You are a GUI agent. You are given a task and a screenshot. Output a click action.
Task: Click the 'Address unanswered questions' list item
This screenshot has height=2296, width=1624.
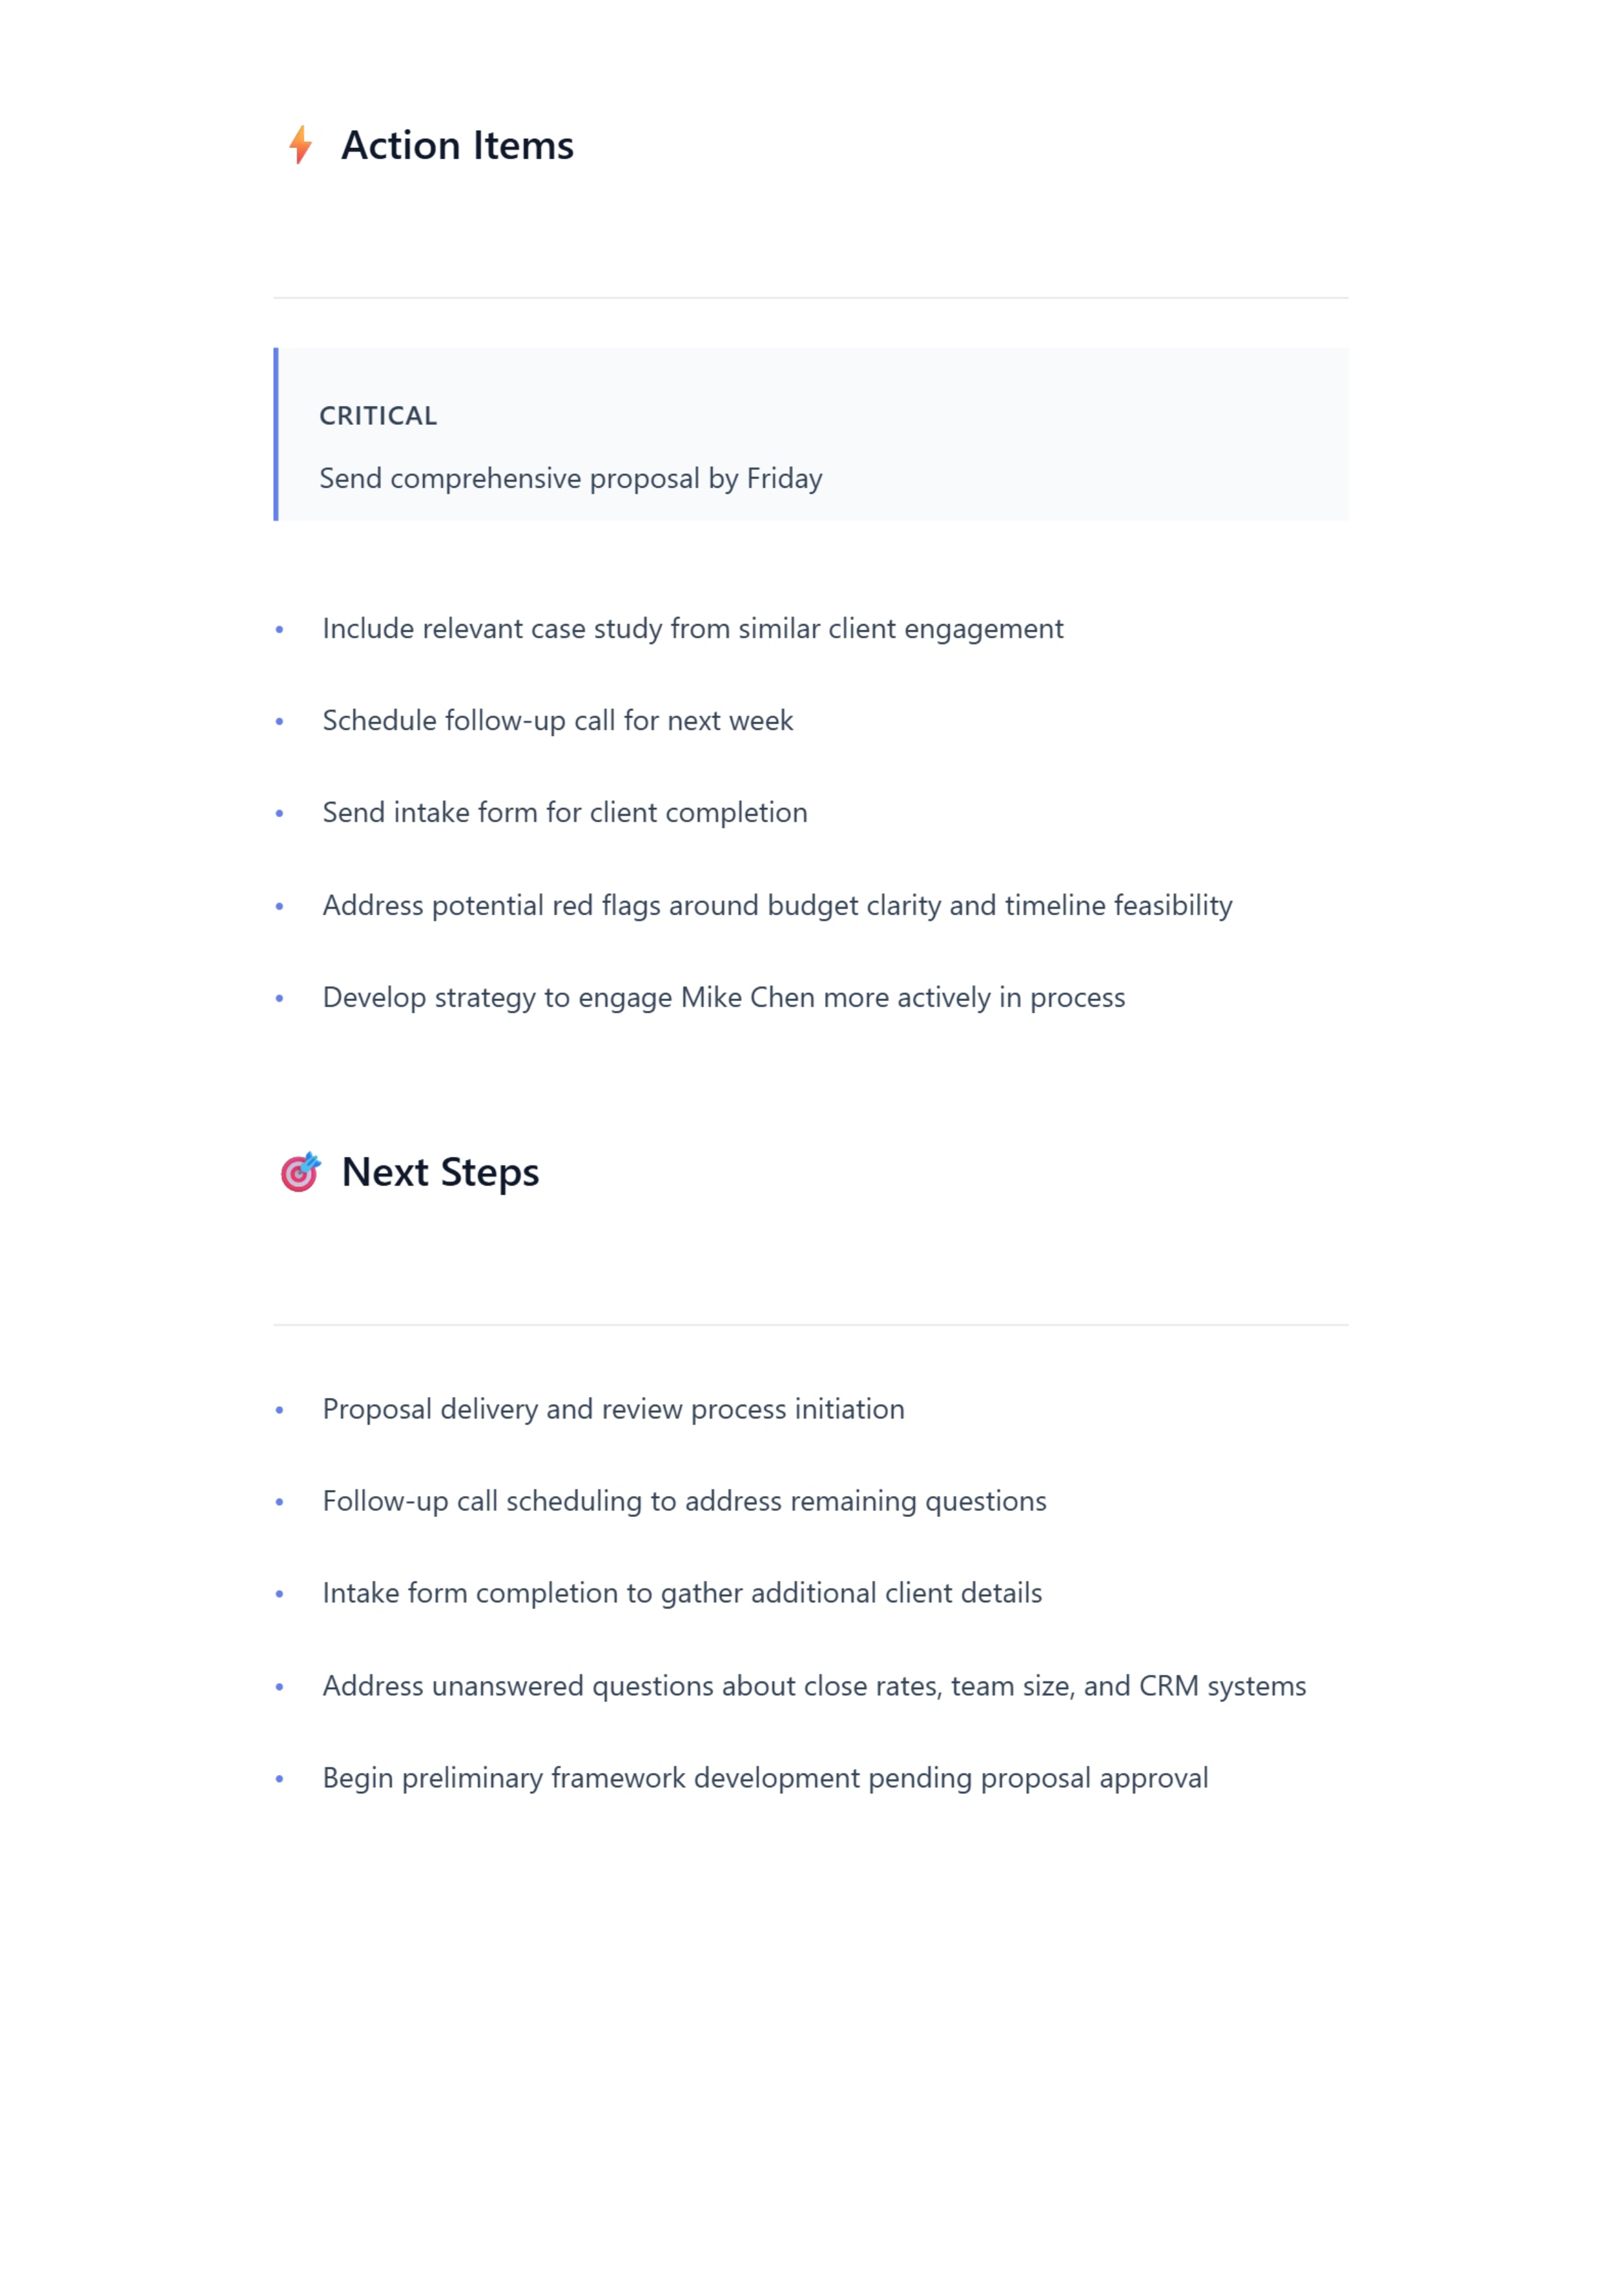(813, 1687)
